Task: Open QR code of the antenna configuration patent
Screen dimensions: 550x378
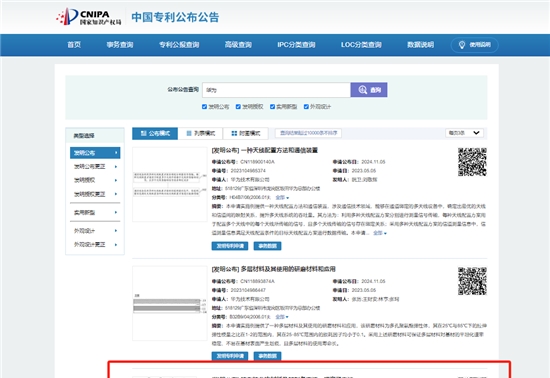Action: [472, 162]
